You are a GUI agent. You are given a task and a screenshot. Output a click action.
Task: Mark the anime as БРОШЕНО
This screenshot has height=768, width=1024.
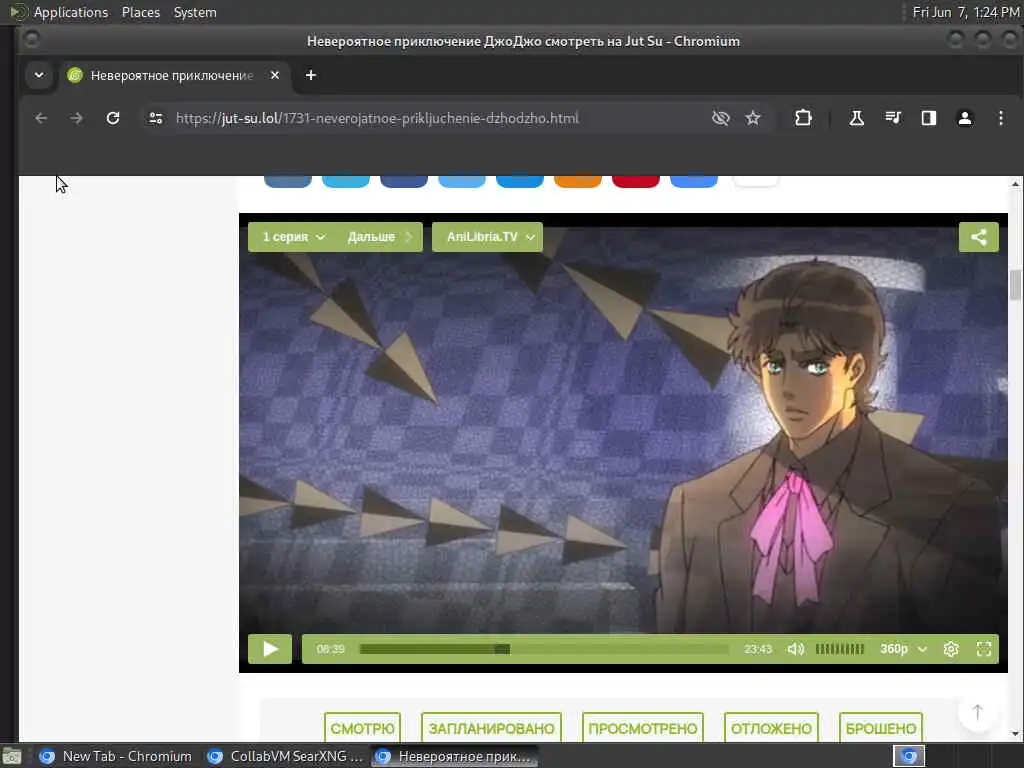coord(880,728)
